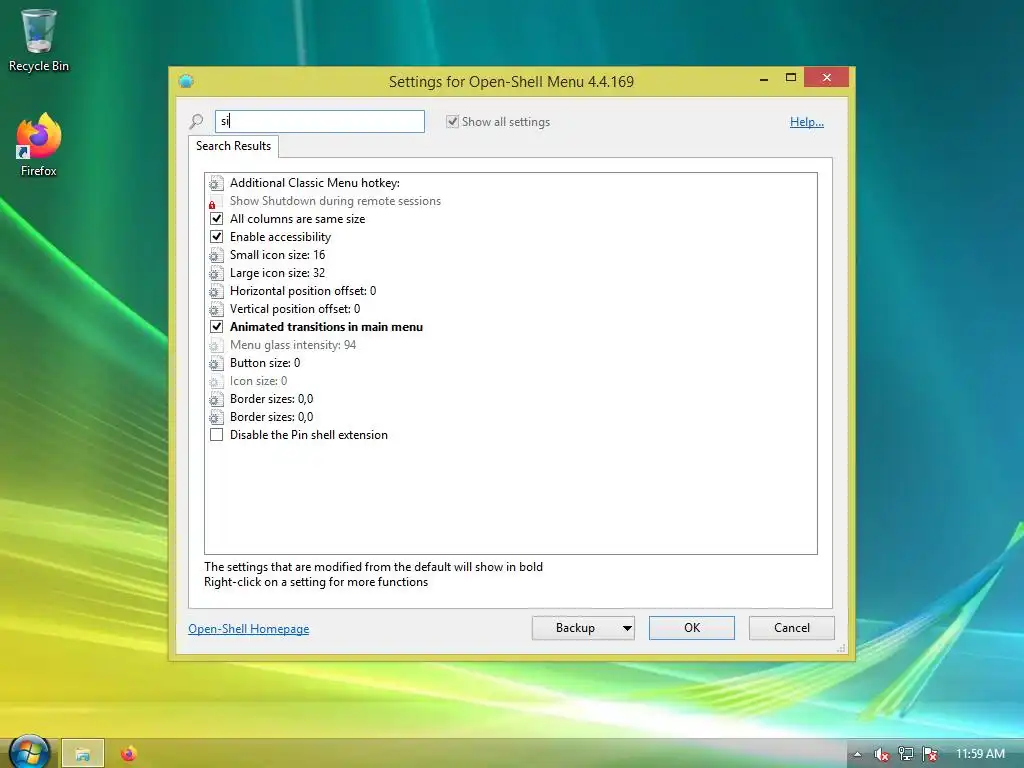Uncheck Animated transitions in main menu
Screen dimensions: 1024x768
click(x=216, y=327)
